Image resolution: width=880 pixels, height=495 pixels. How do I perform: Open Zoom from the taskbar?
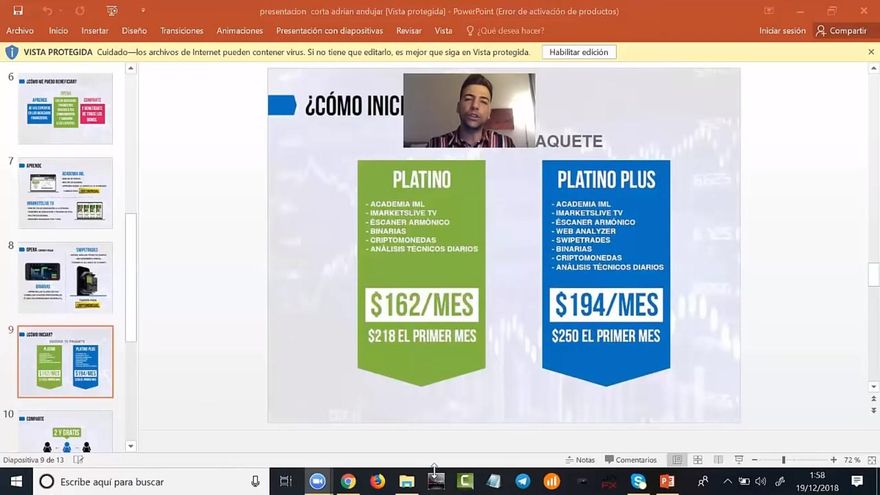pos(318,481)
